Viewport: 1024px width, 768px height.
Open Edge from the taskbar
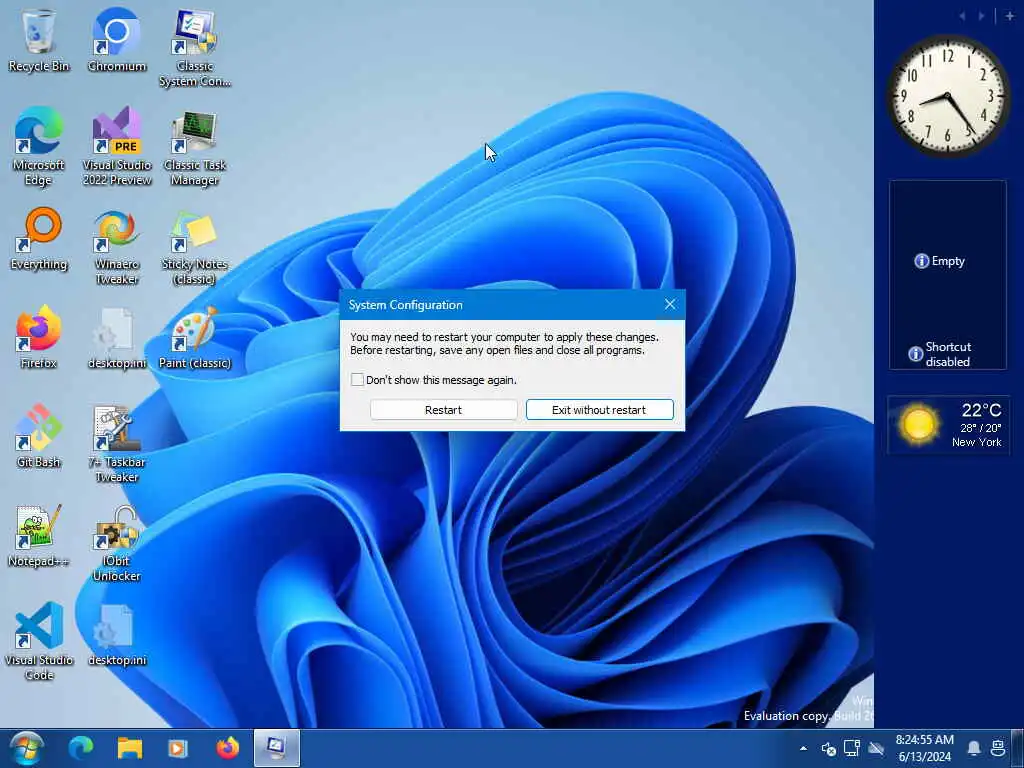click(x=81, y=748)
